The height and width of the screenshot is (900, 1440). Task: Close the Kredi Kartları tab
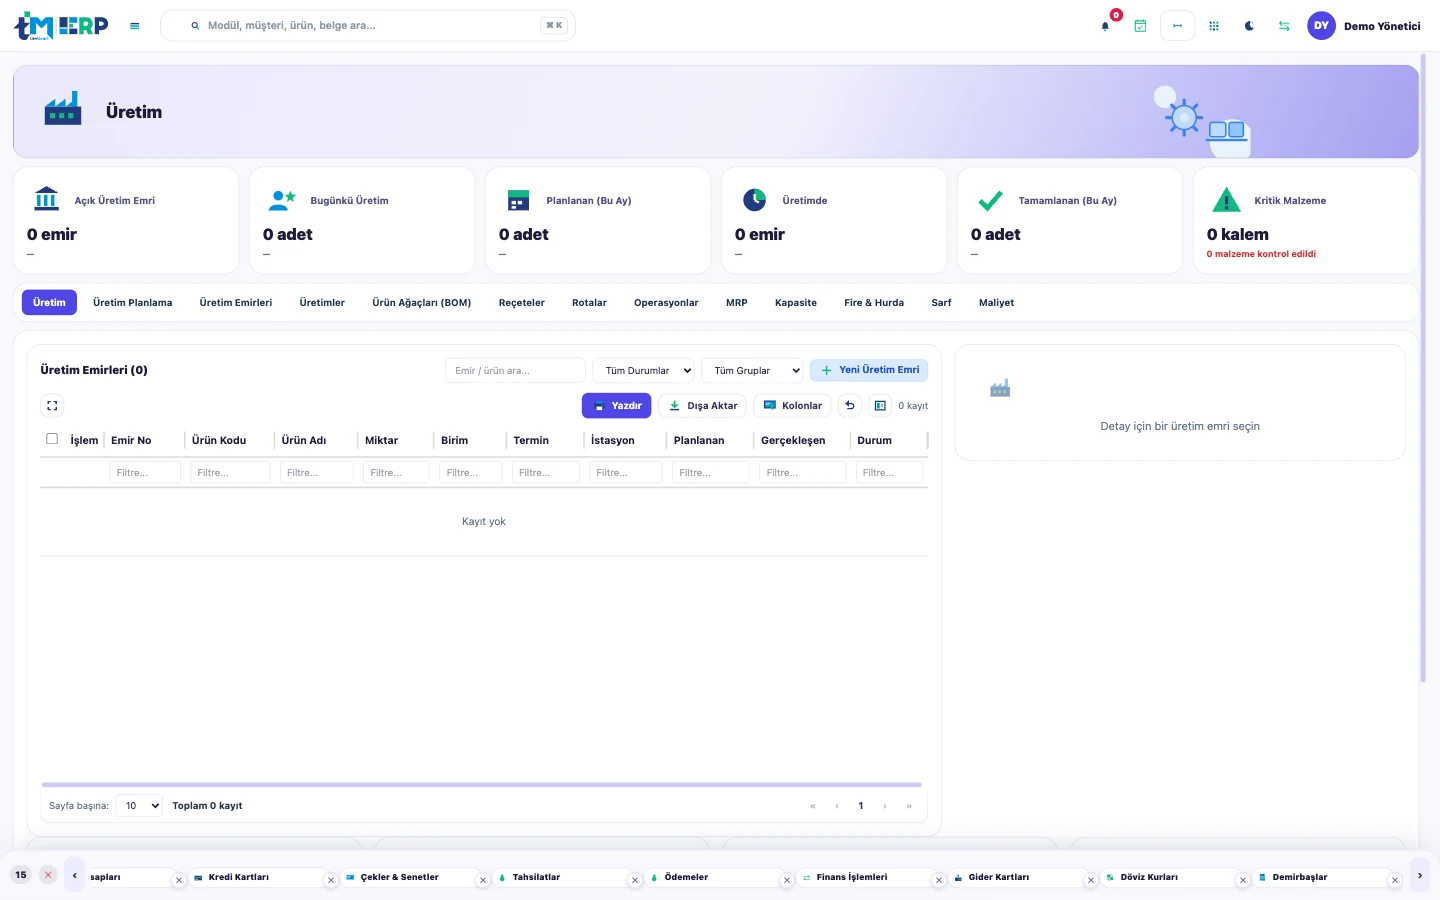click(331, 881)
